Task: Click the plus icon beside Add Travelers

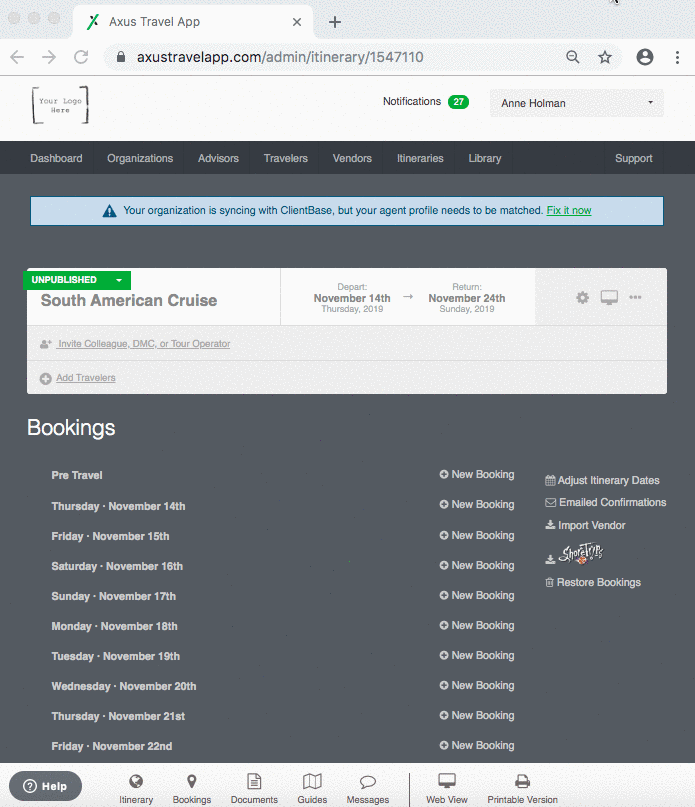Action: click(45, 378)
